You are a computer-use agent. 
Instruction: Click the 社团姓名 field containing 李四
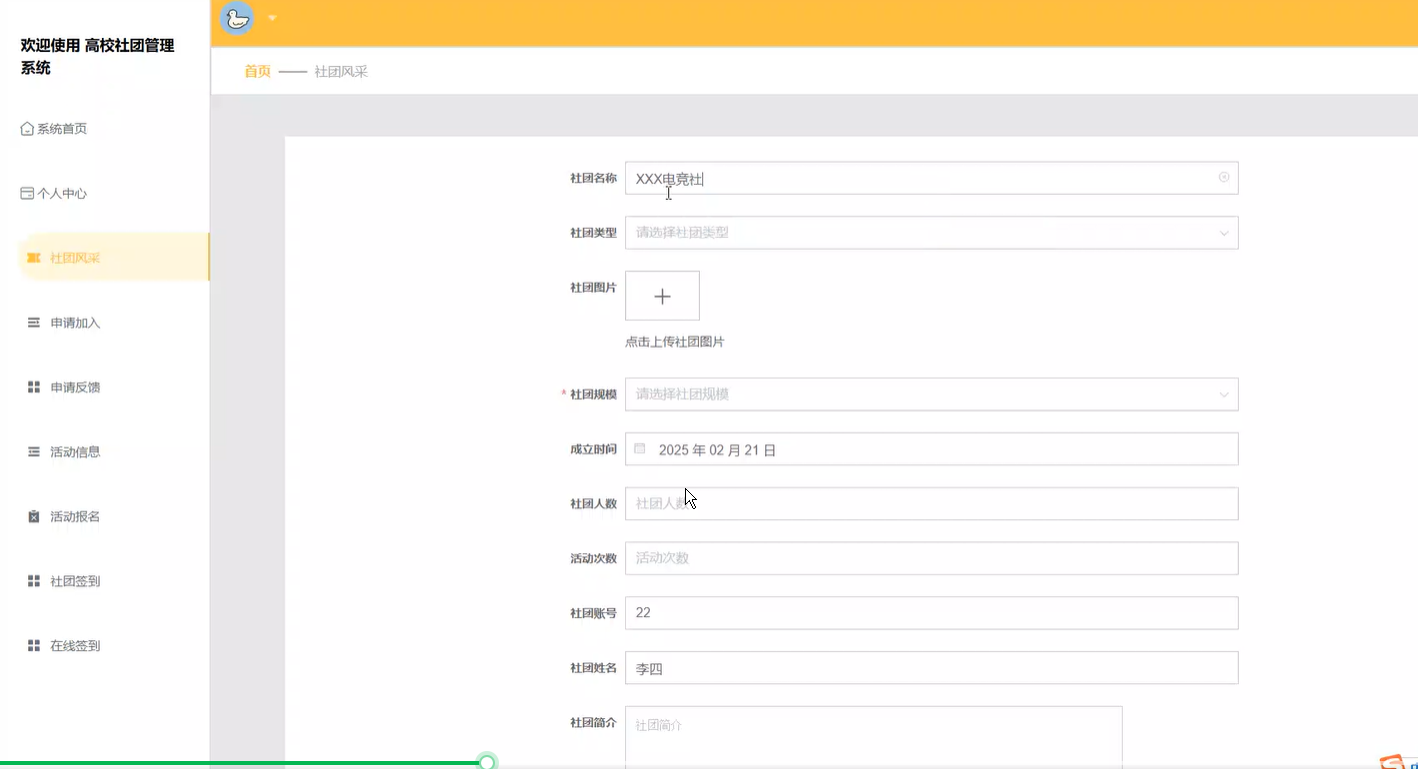931,668
